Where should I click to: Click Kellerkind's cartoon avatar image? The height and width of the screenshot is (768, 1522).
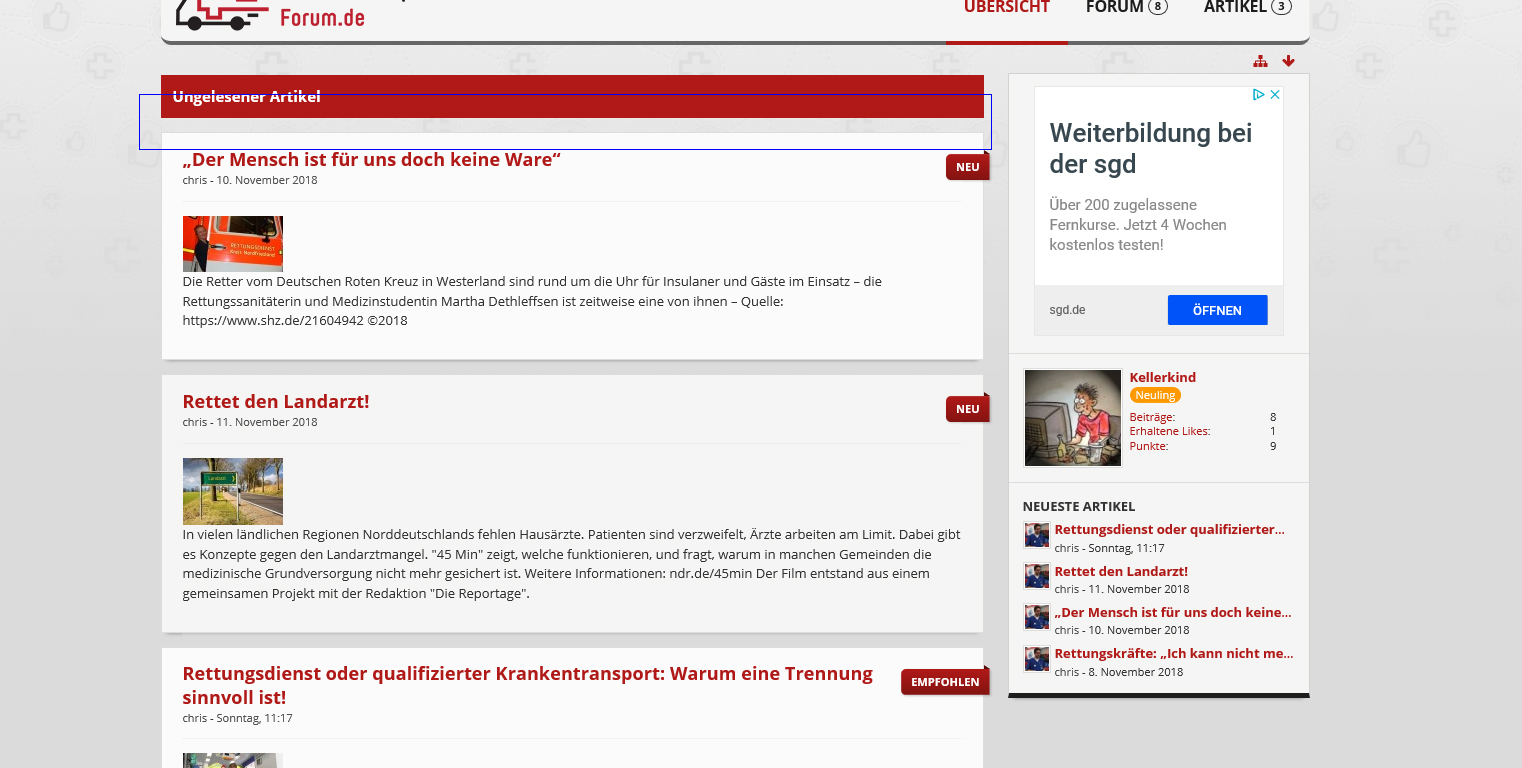click(1073, 418)
